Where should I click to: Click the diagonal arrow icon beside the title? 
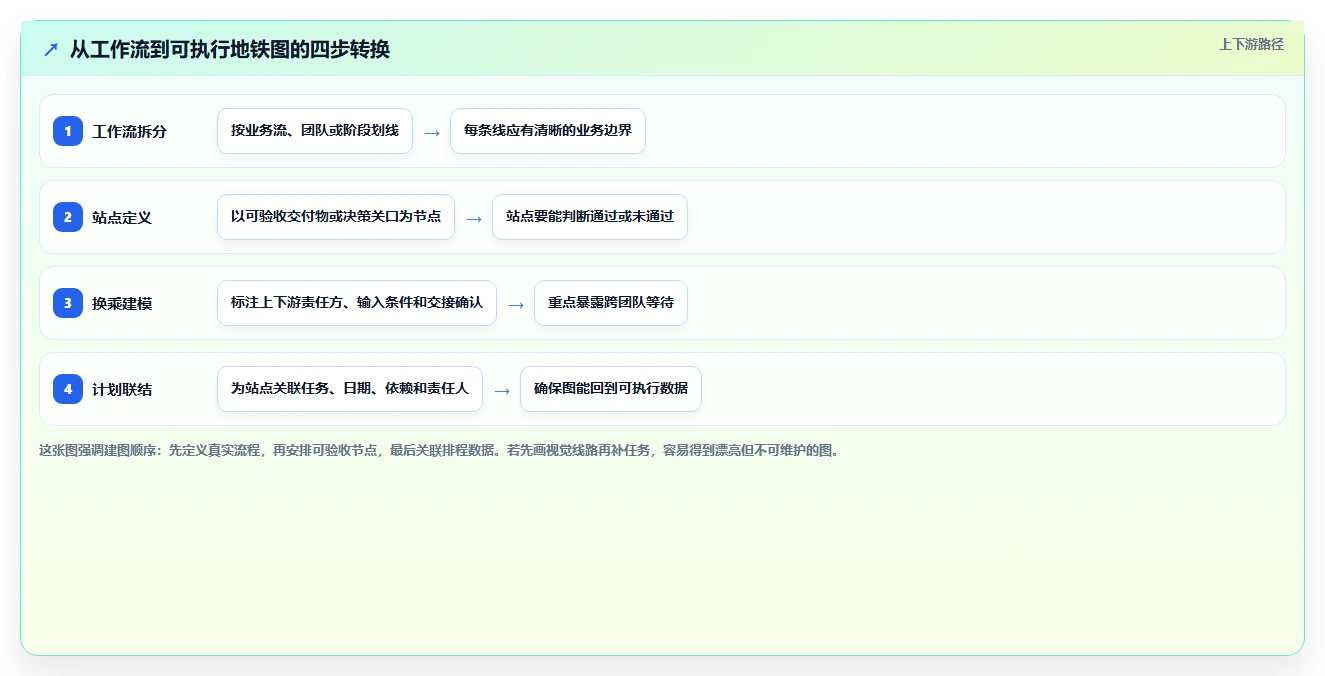(51, 49)
